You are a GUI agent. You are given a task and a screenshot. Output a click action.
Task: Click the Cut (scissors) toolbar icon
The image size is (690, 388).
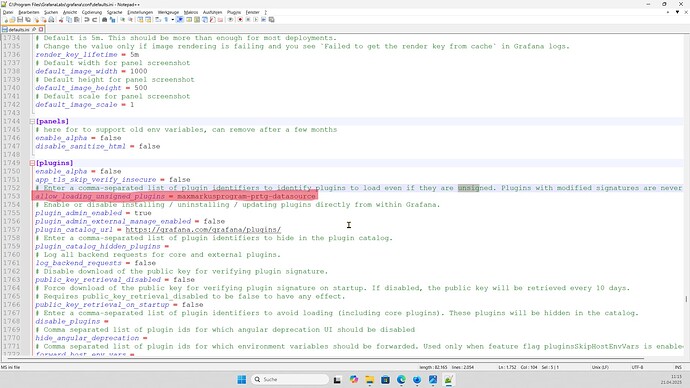click(x=61, y=20)
